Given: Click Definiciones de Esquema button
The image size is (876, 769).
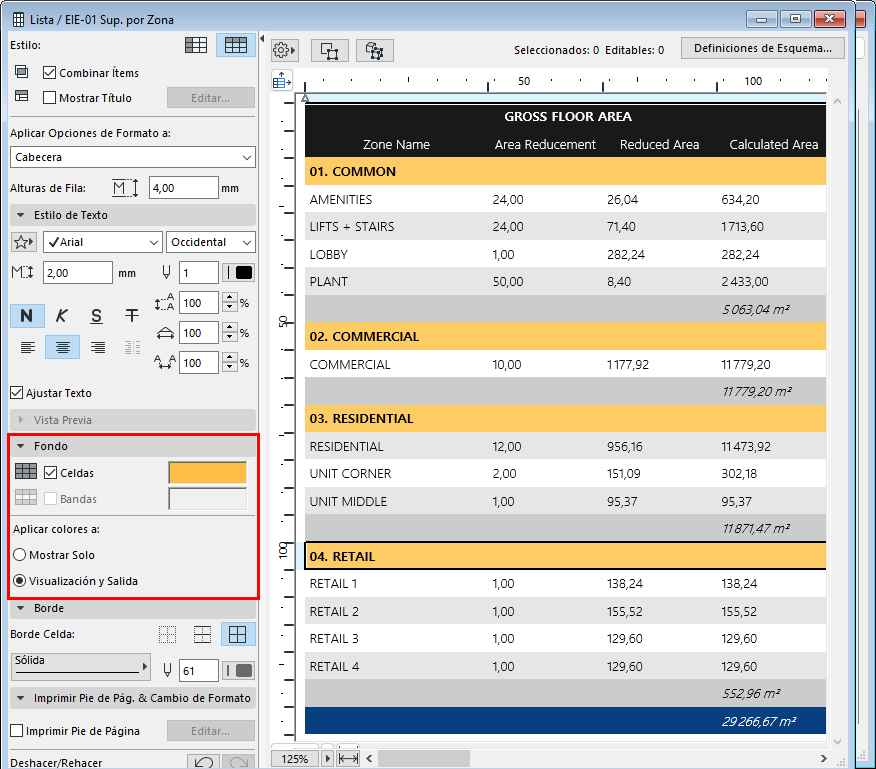Looking at the screenshot, I should pyautogui.click(x=763, y=48).
